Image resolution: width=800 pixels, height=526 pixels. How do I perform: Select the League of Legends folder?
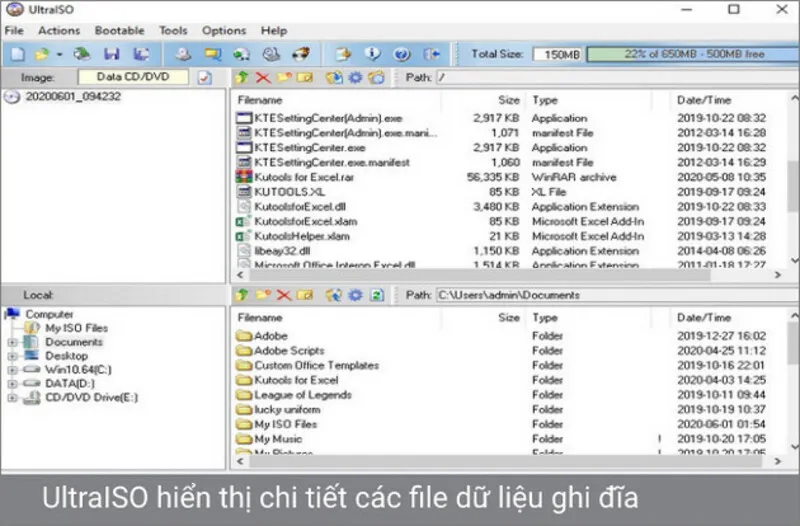coord(303,394)
